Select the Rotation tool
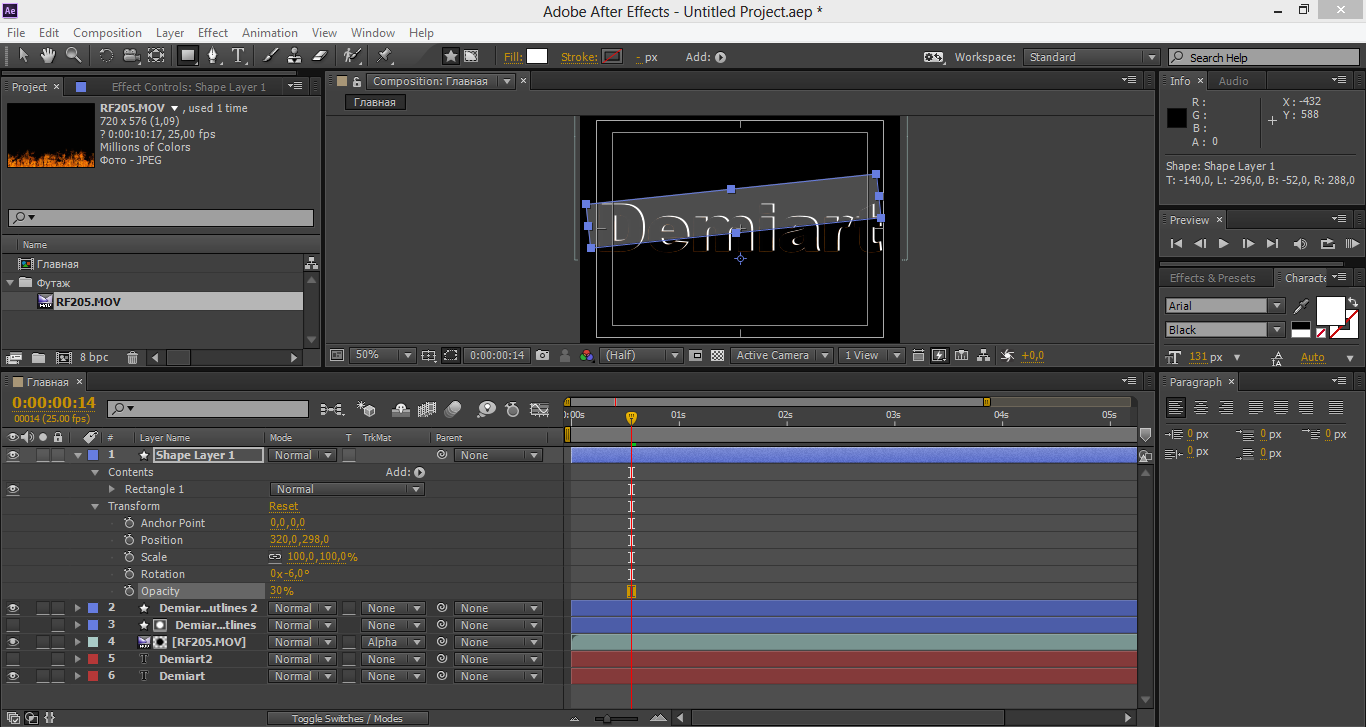 (x=106, y=56)
